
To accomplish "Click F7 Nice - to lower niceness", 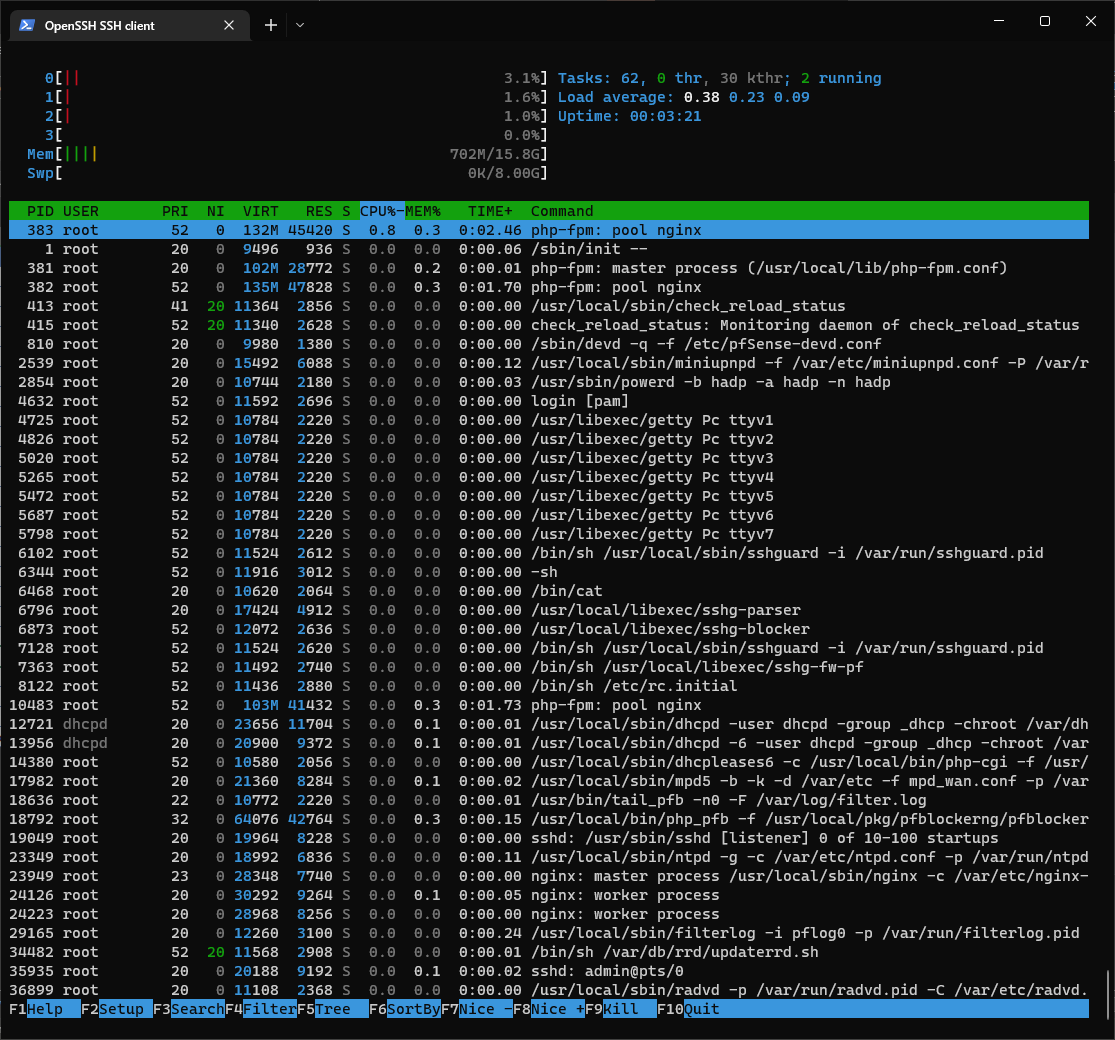I will point(476,1009).
